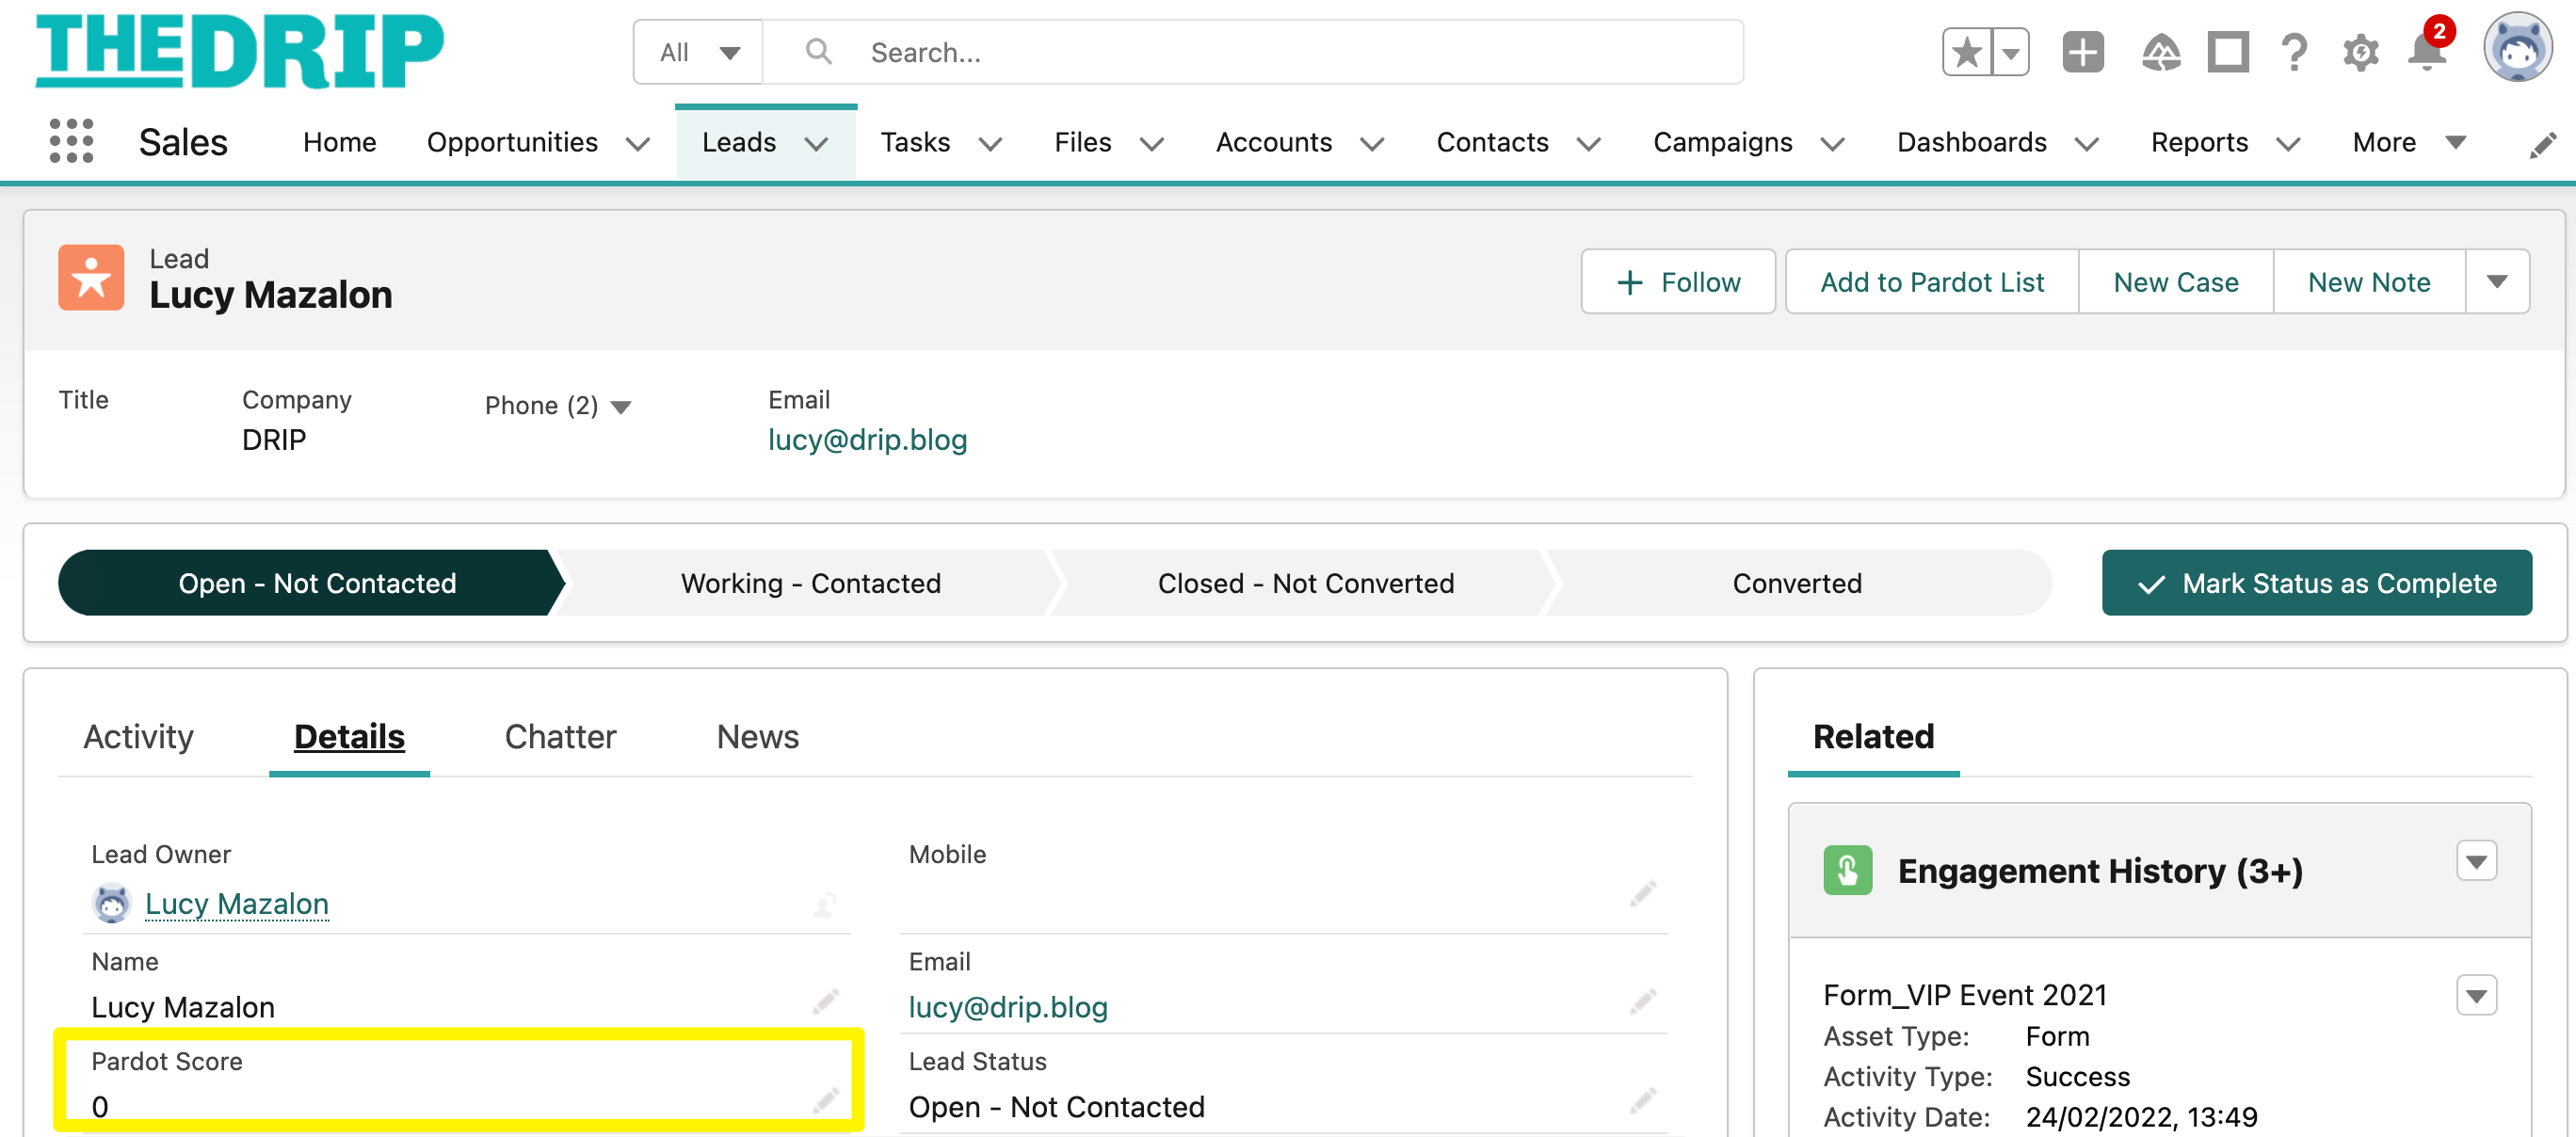Edit the Name field pencil icon
The image size is (2576, 1137).
825,1001
